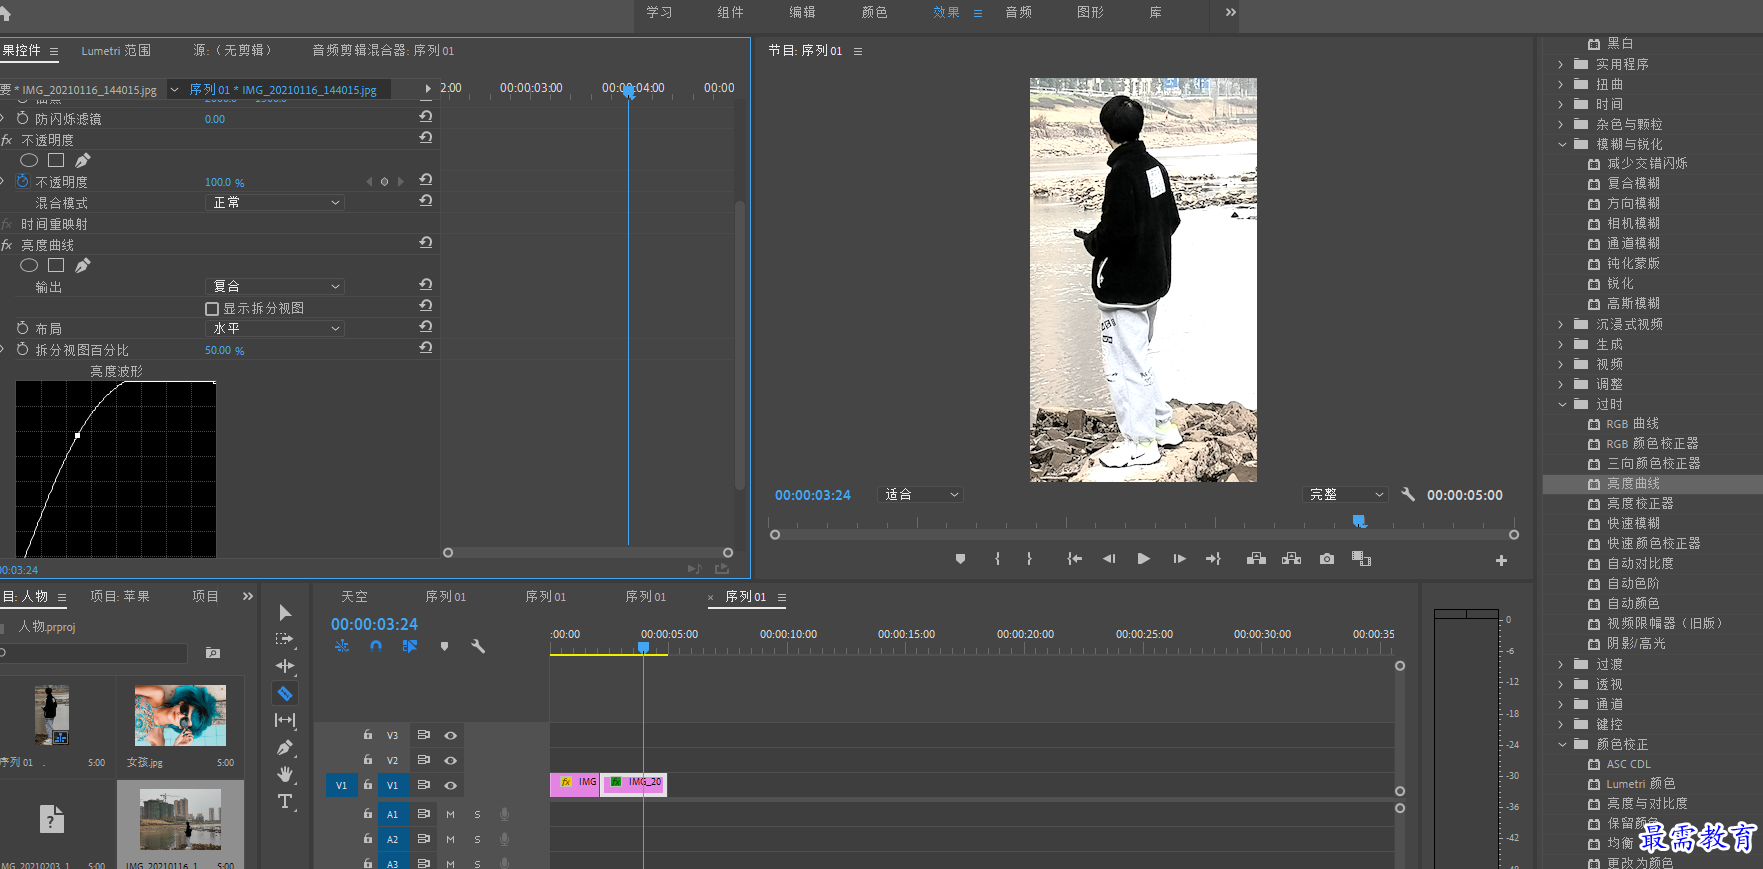
Task: Toggle linked selection in timeline
Action: coord(410,646)
